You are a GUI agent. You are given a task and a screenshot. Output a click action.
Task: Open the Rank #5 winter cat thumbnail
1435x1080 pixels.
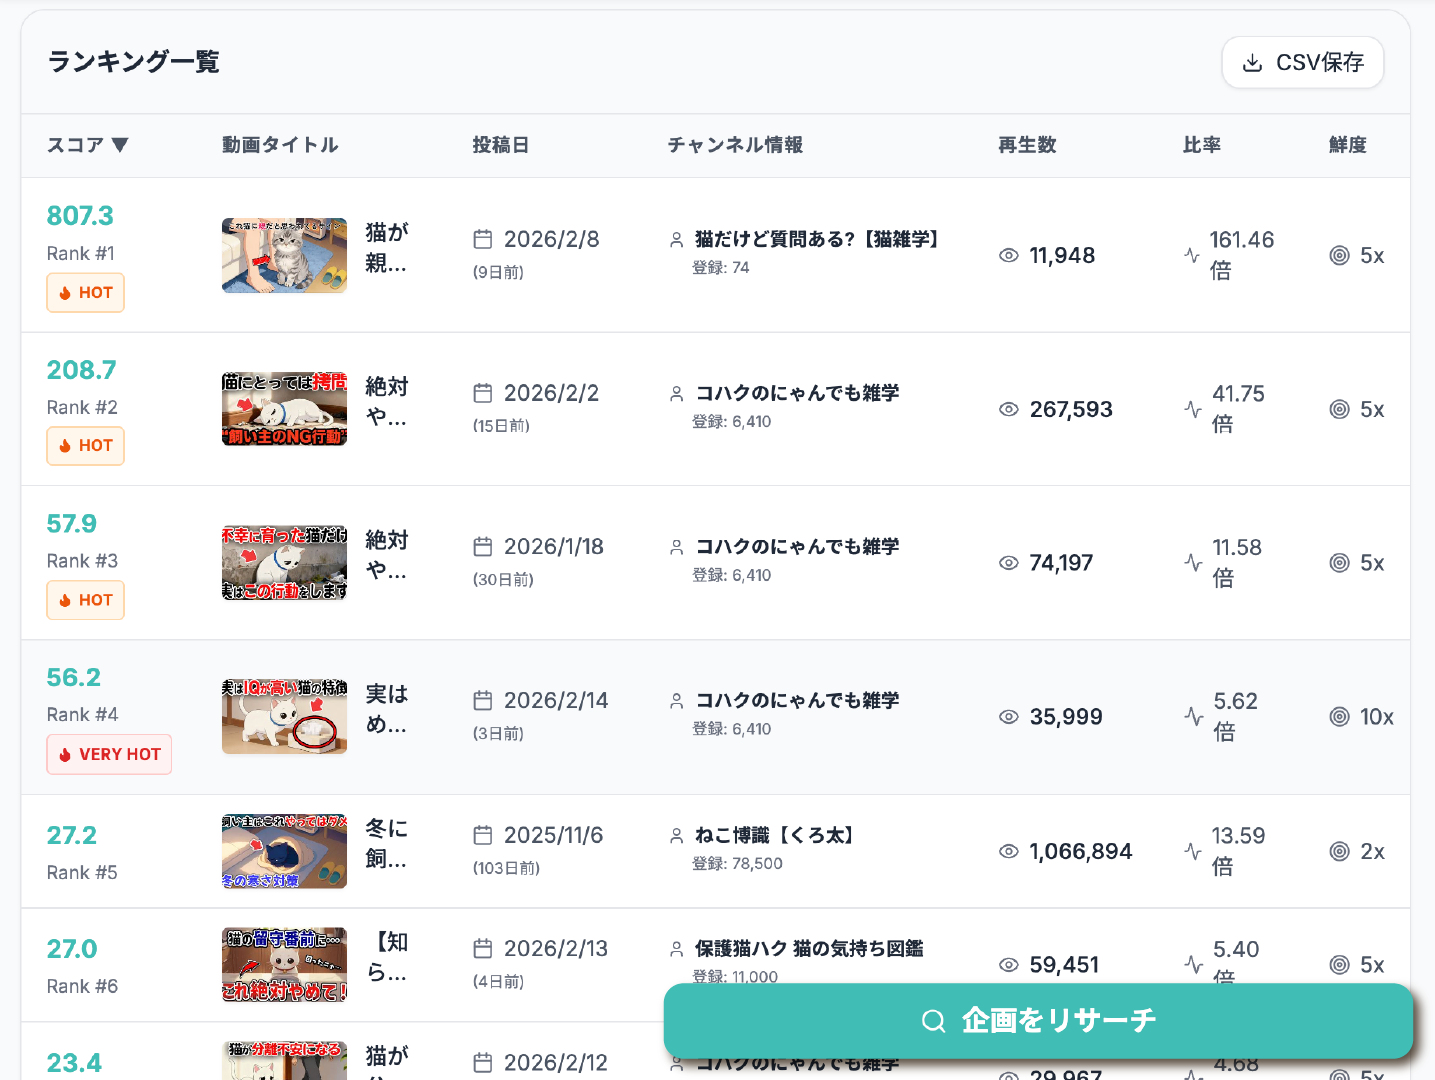point(284,851)
